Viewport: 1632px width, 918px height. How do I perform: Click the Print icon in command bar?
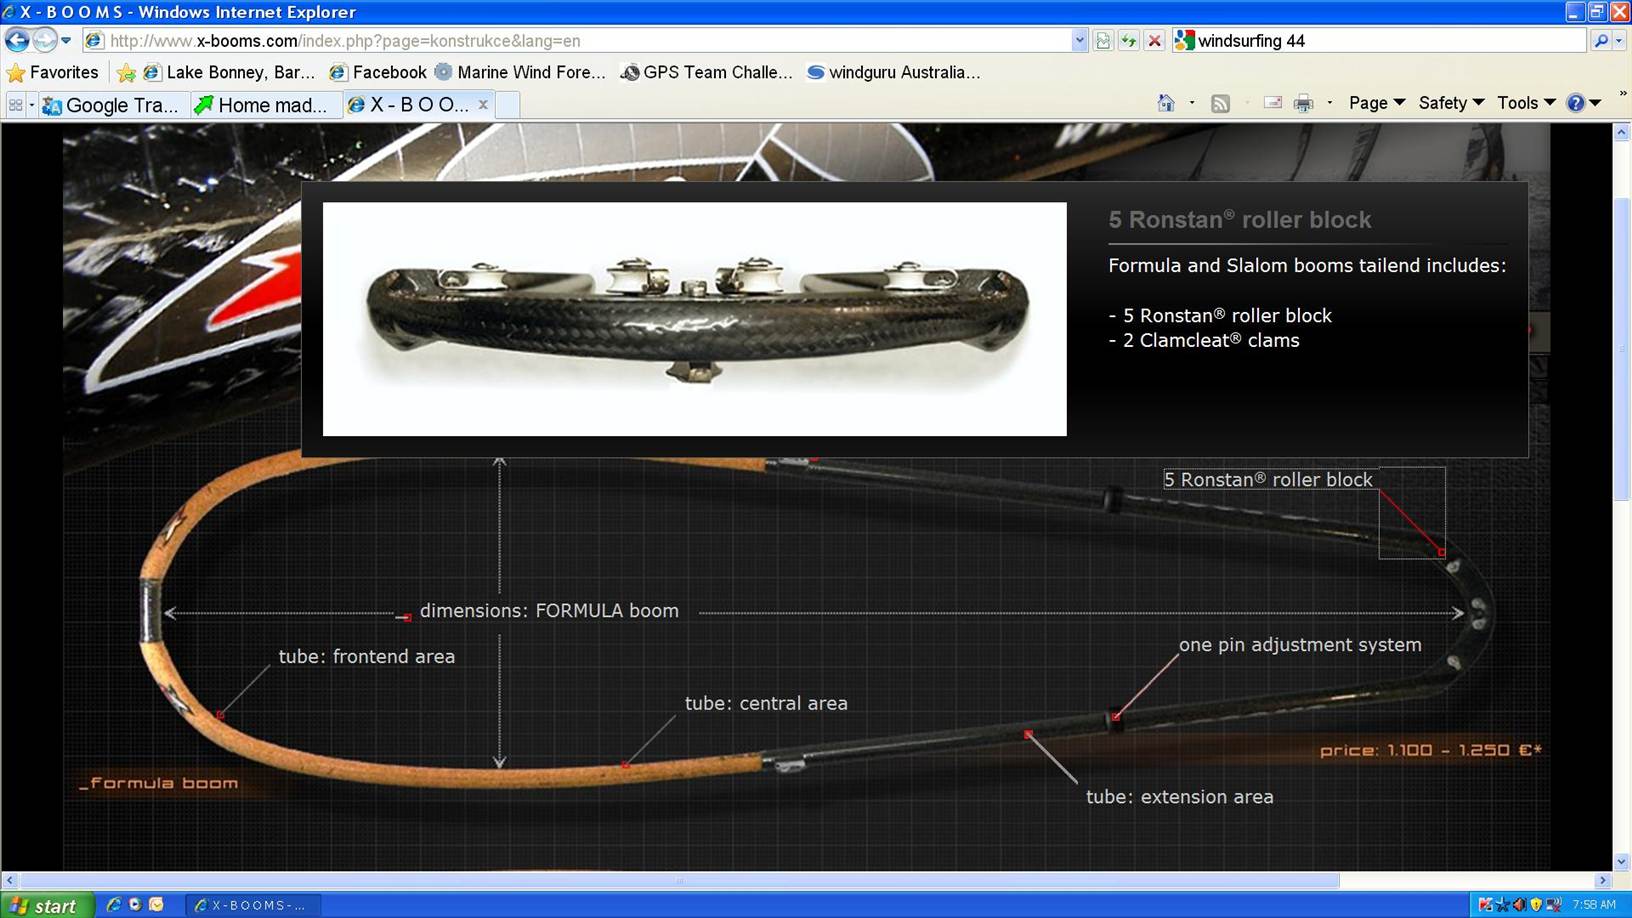click(x=1303, y=103)
